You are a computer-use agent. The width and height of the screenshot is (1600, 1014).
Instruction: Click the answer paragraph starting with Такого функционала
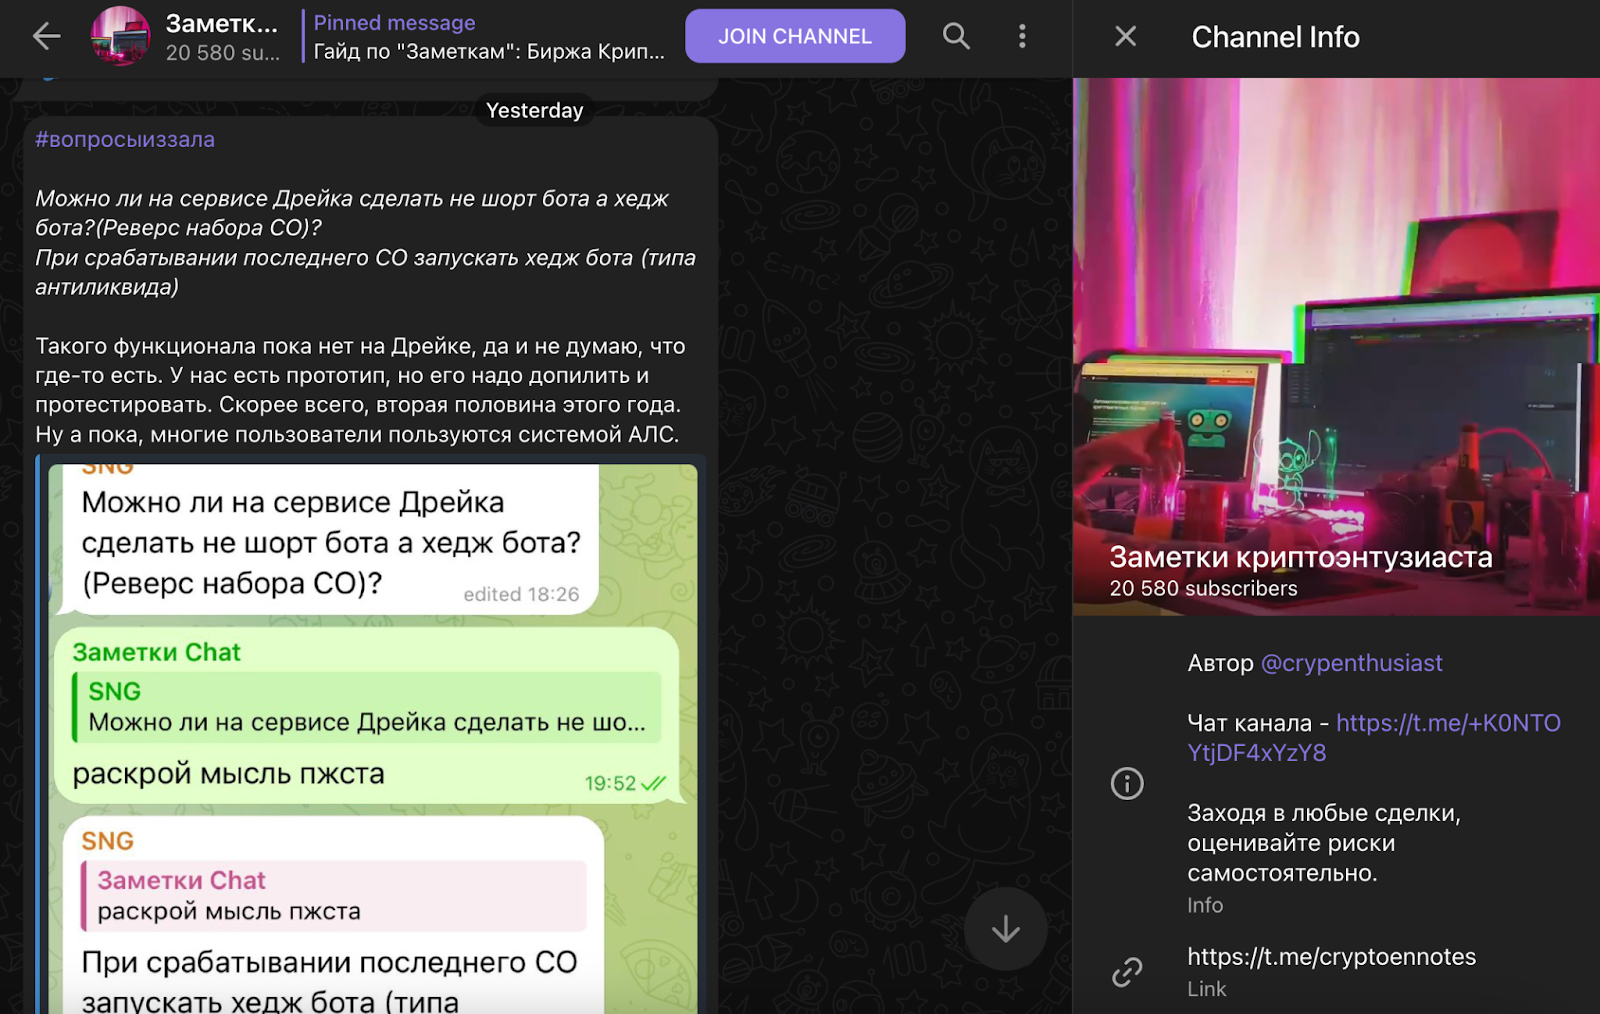pyautogui.click(x=360, y=390)
